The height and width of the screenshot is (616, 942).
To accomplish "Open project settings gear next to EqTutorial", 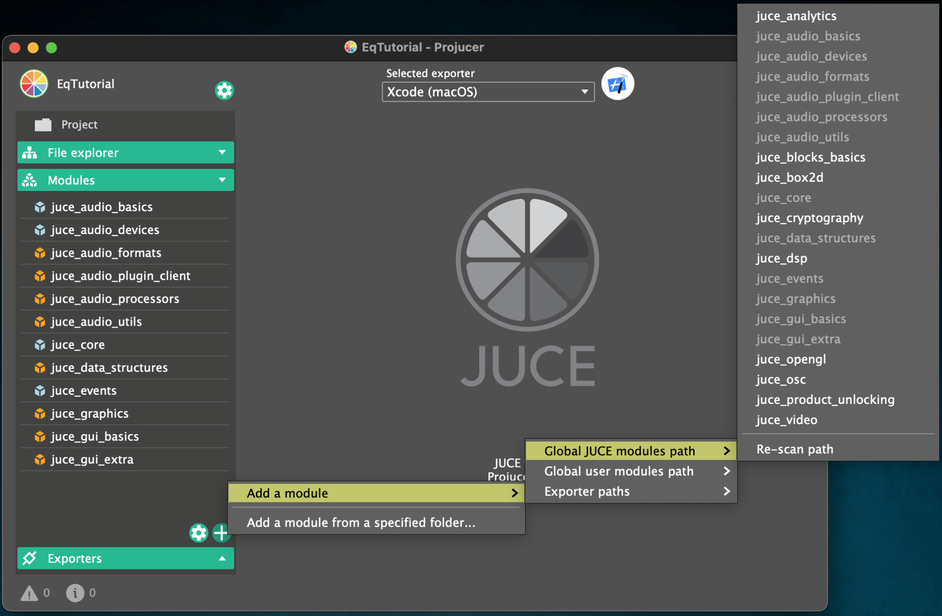I will pos(224,91).
